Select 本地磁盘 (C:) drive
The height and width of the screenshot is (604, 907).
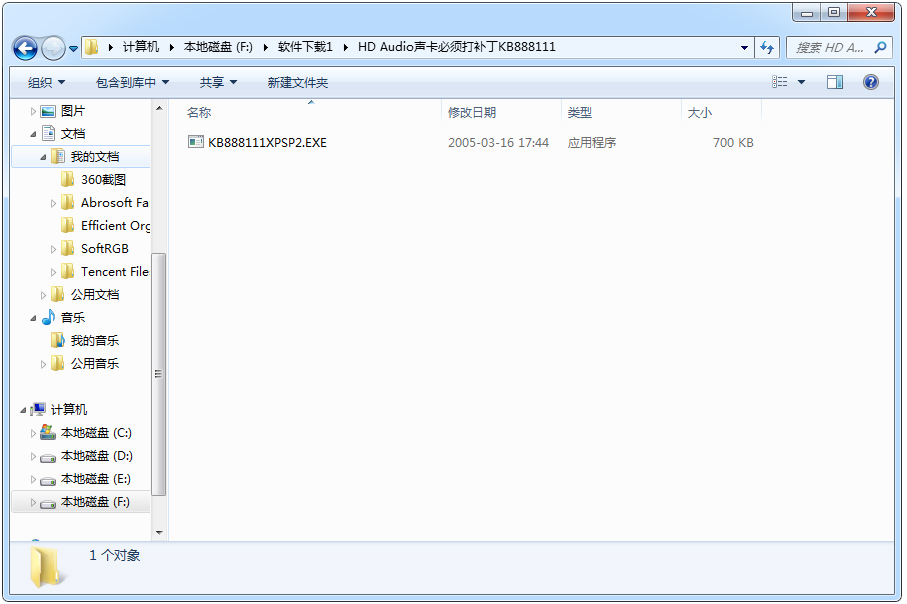pyautogui.click(x=97, y=433)
